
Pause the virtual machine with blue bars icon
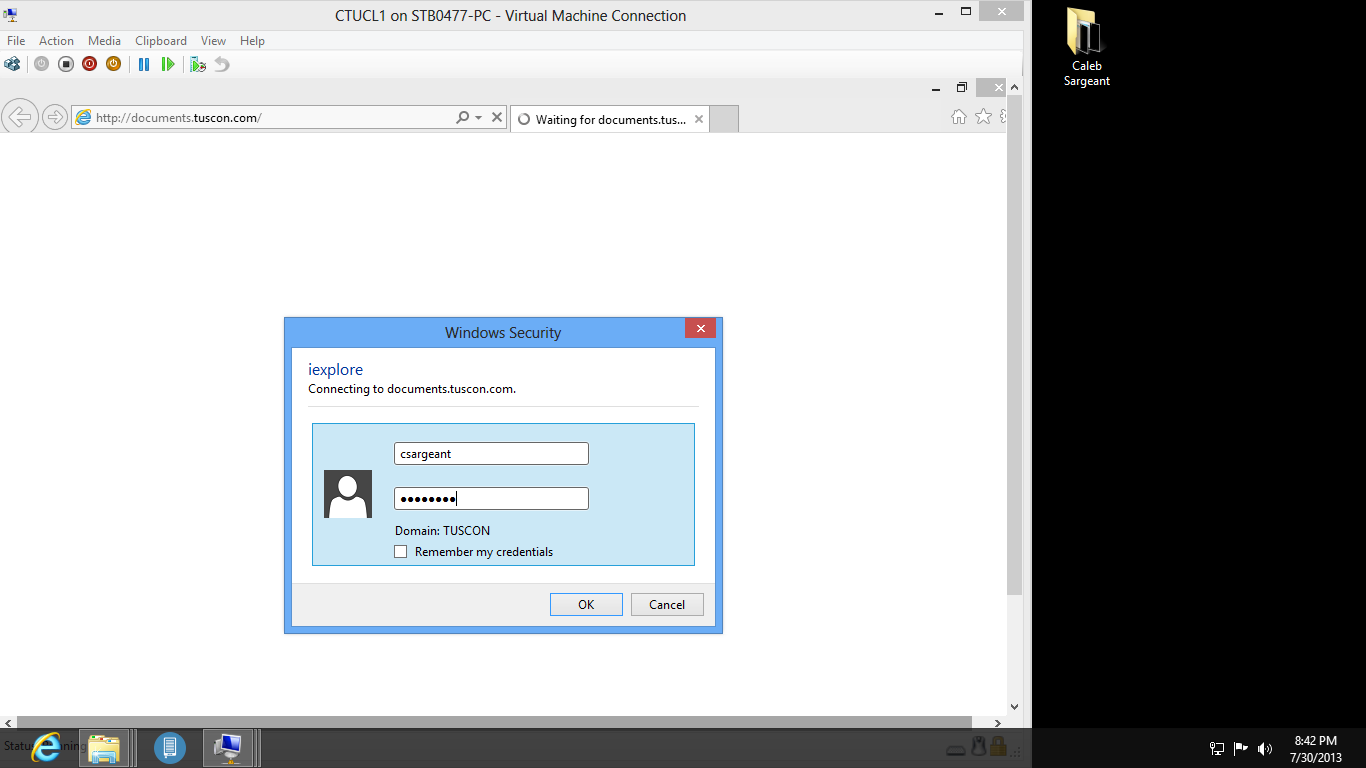[144, 64]
